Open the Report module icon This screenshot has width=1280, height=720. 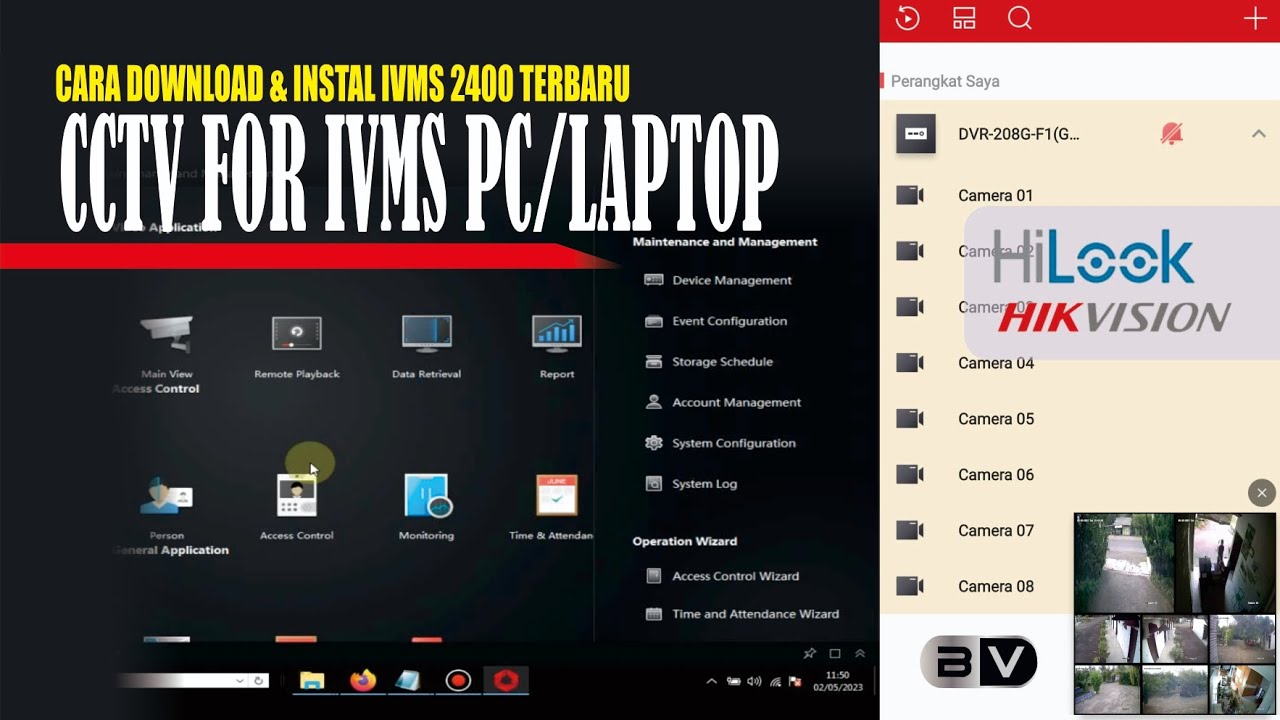tap(557, 334)
